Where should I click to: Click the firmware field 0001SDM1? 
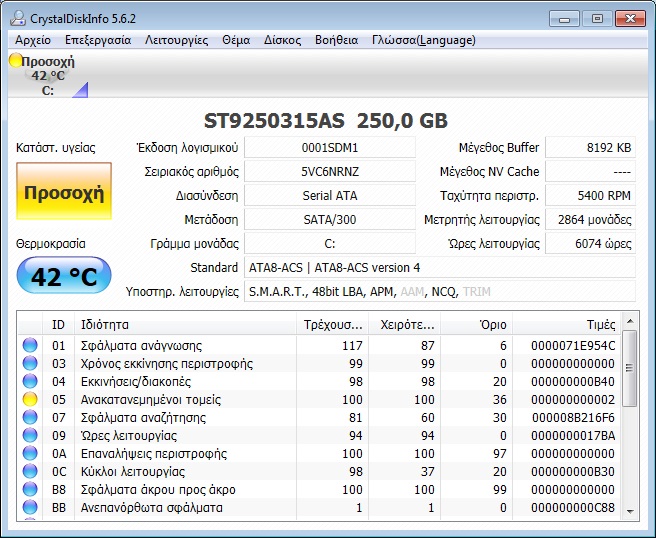(x=330, y=147)
